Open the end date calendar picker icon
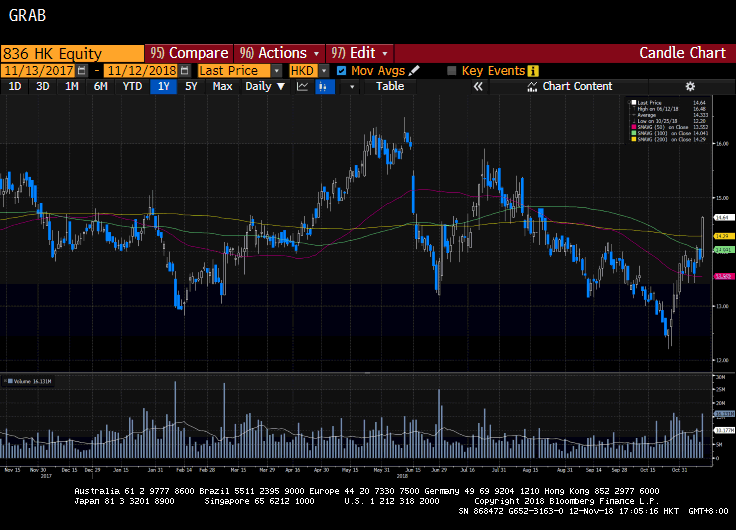This screenshot has height=530, width=736. click(x=185, y=71)
